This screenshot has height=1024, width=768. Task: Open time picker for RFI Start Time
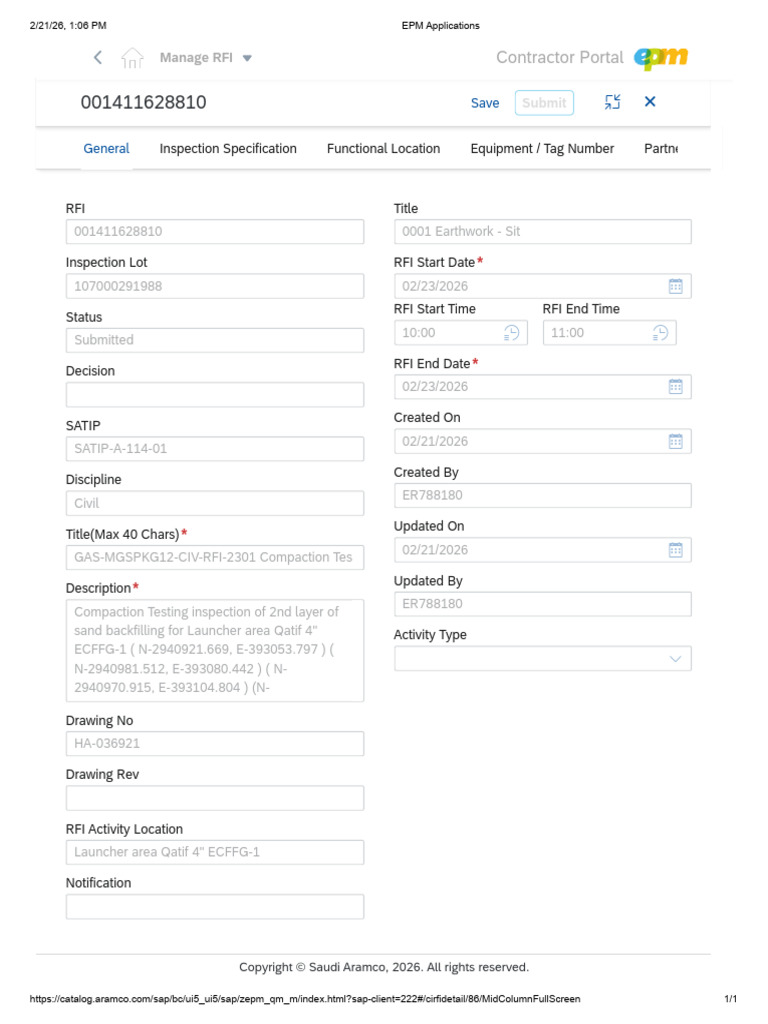511,333
